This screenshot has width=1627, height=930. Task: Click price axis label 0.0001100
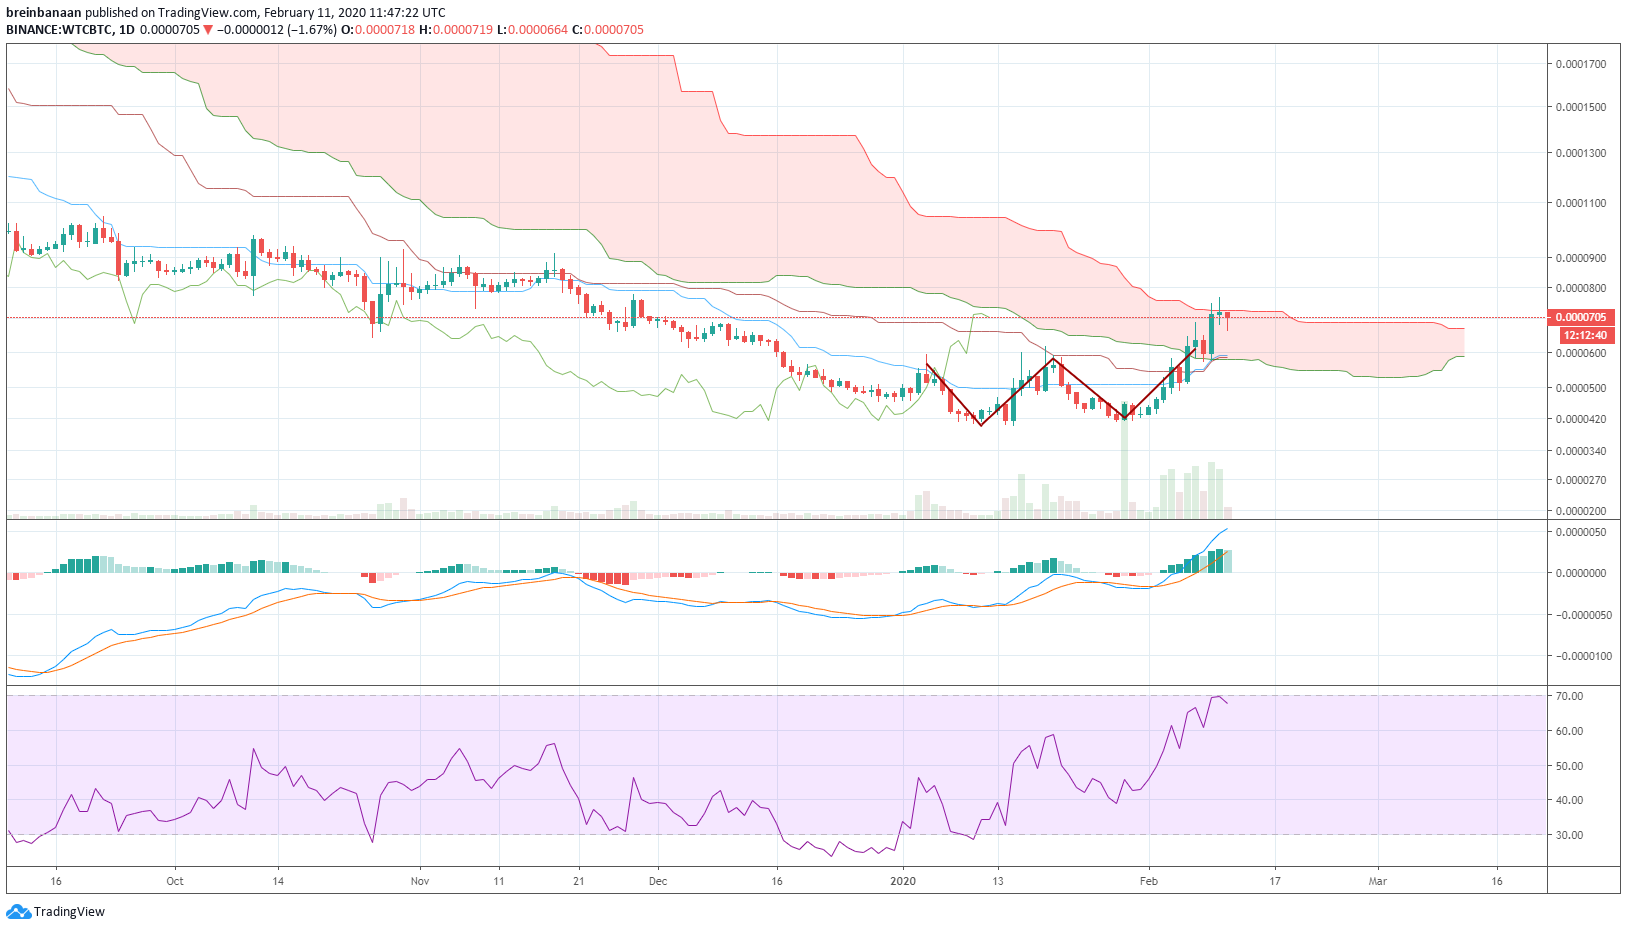(x=1581, y=203)
